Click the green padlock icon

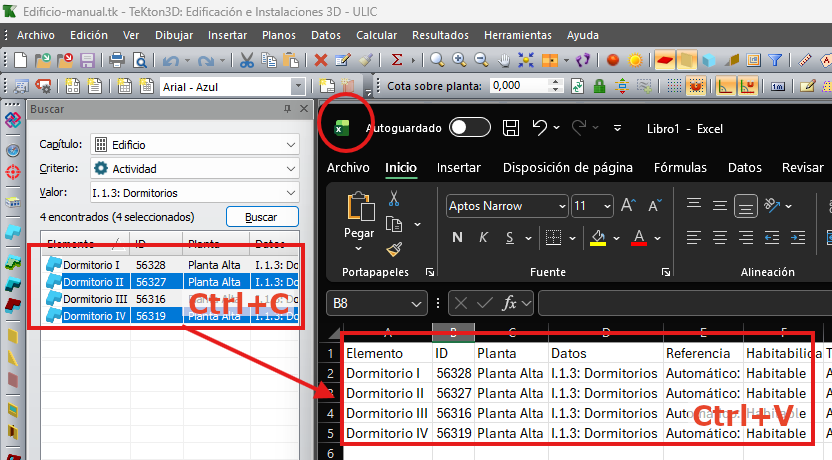coord(600,86)
